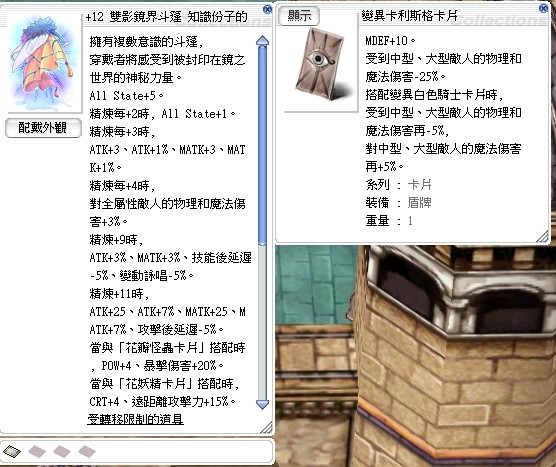Click the title text +12 雙影鏡界斗篷 知識份子的
The height and width of the screenshot is (467, 556).
coord(166,17)
